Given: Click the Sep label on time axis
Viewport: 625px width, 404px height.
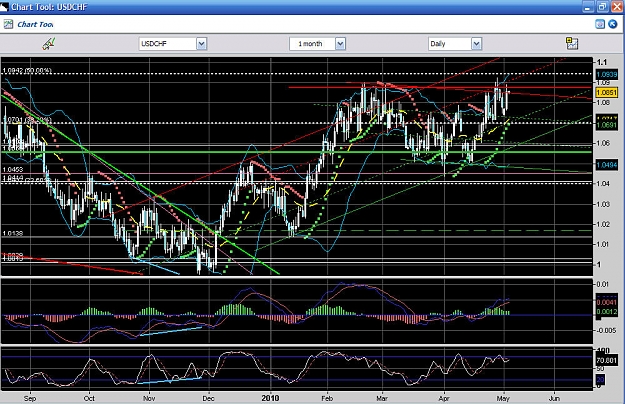Looking at the screenshot, I should pyautogui.click(x=30, y=398).
